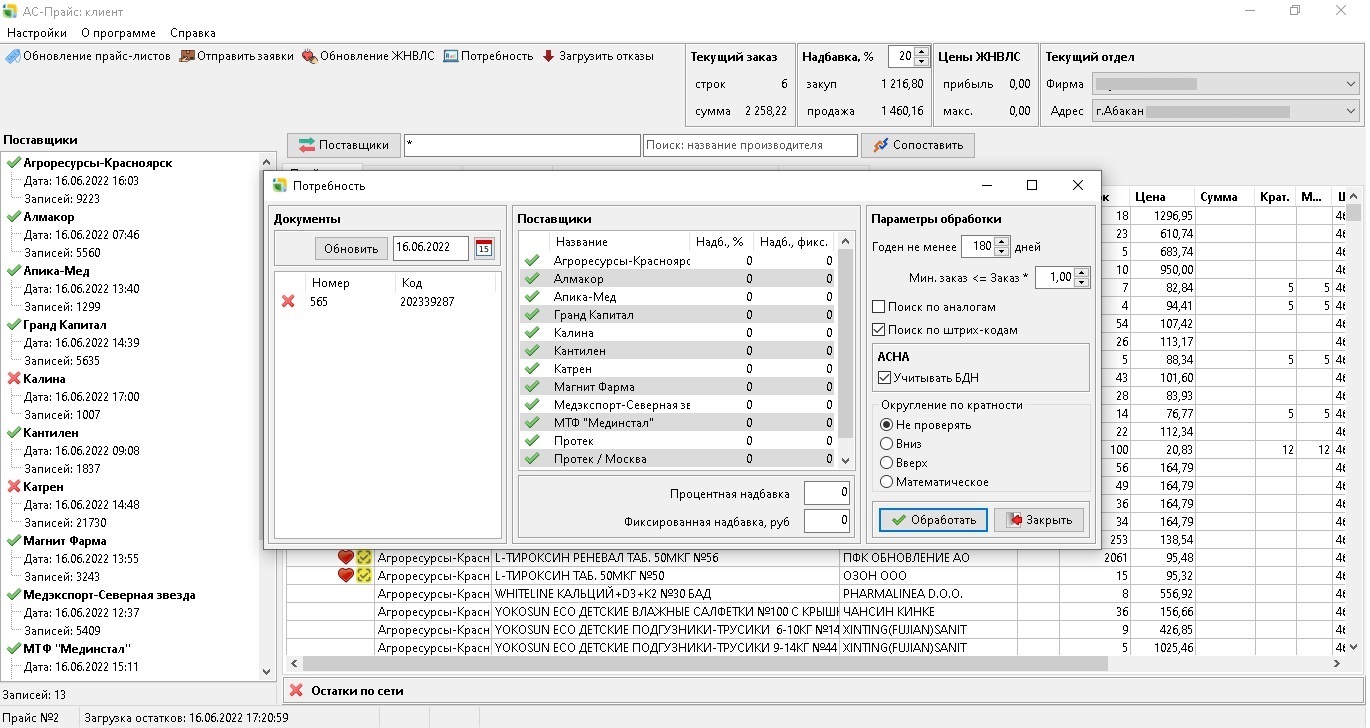Toggle checkmark for Катрен in dialog list
1370x728 pixels.
532,369
